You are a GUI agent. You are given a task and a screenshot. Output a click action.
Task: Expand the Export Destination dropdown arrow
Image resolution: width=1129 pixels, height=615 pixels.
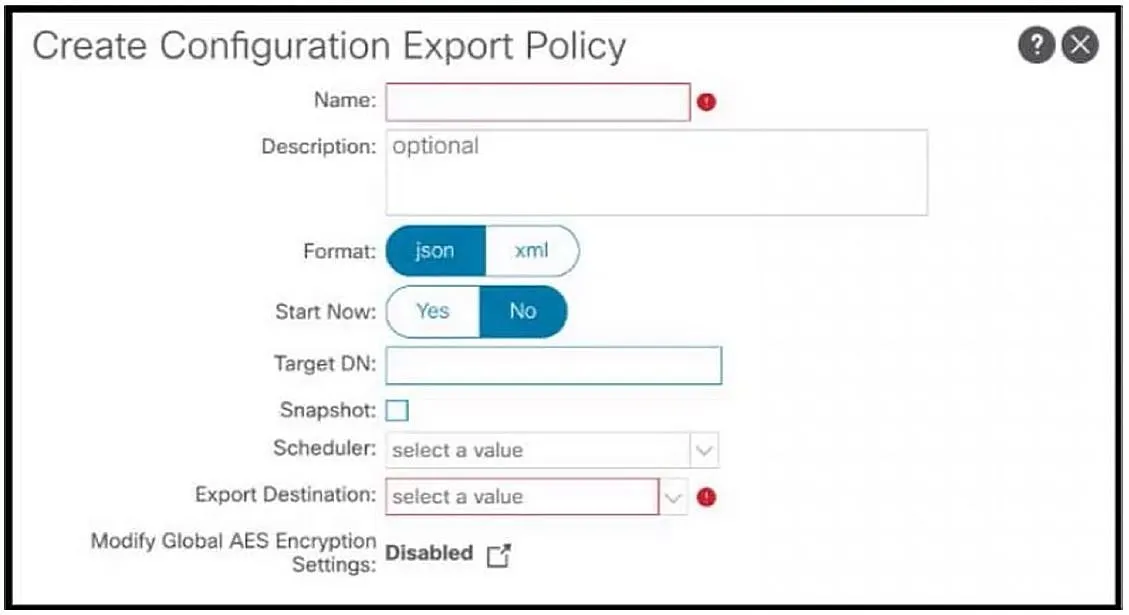[x=673, y=497]
